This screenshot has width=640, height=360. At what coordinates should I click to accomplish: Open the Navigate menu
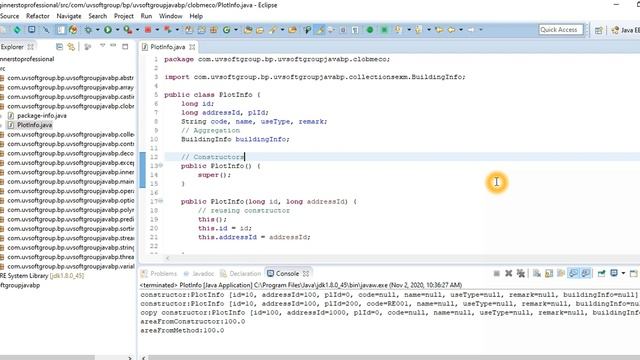(69, 16)
